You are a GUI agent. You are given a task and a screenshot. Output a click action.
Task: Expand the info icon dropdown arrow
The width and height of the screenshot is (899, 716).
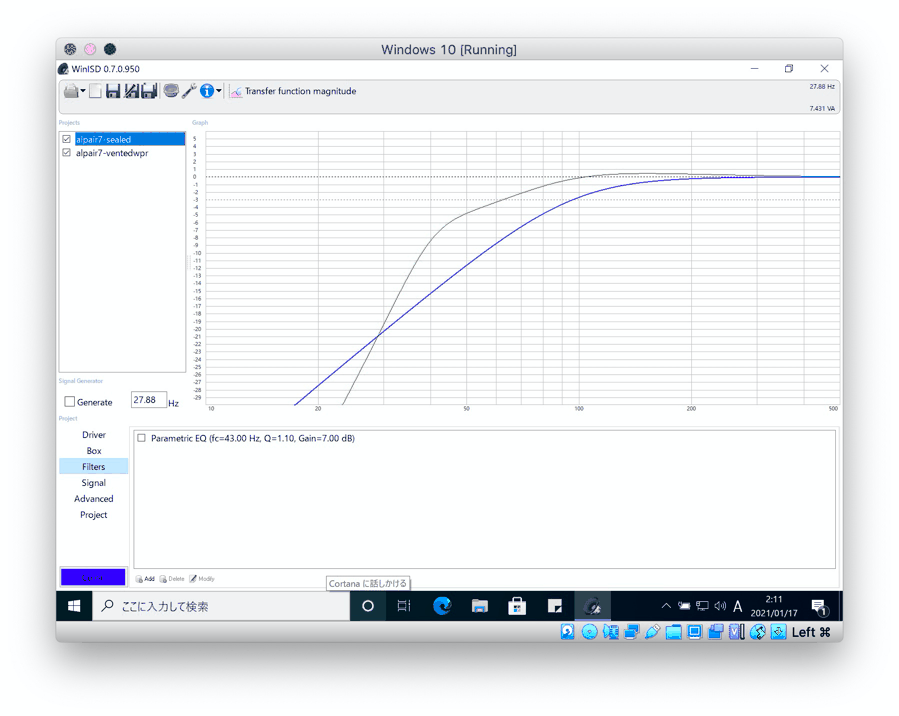pos(218,91)
